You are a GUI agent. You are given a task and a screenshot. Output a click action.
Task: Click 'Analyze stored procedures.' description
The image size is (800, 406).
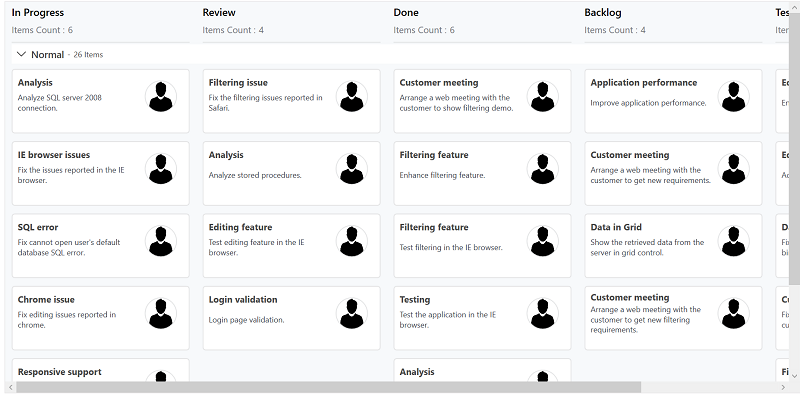pos(255,175)
